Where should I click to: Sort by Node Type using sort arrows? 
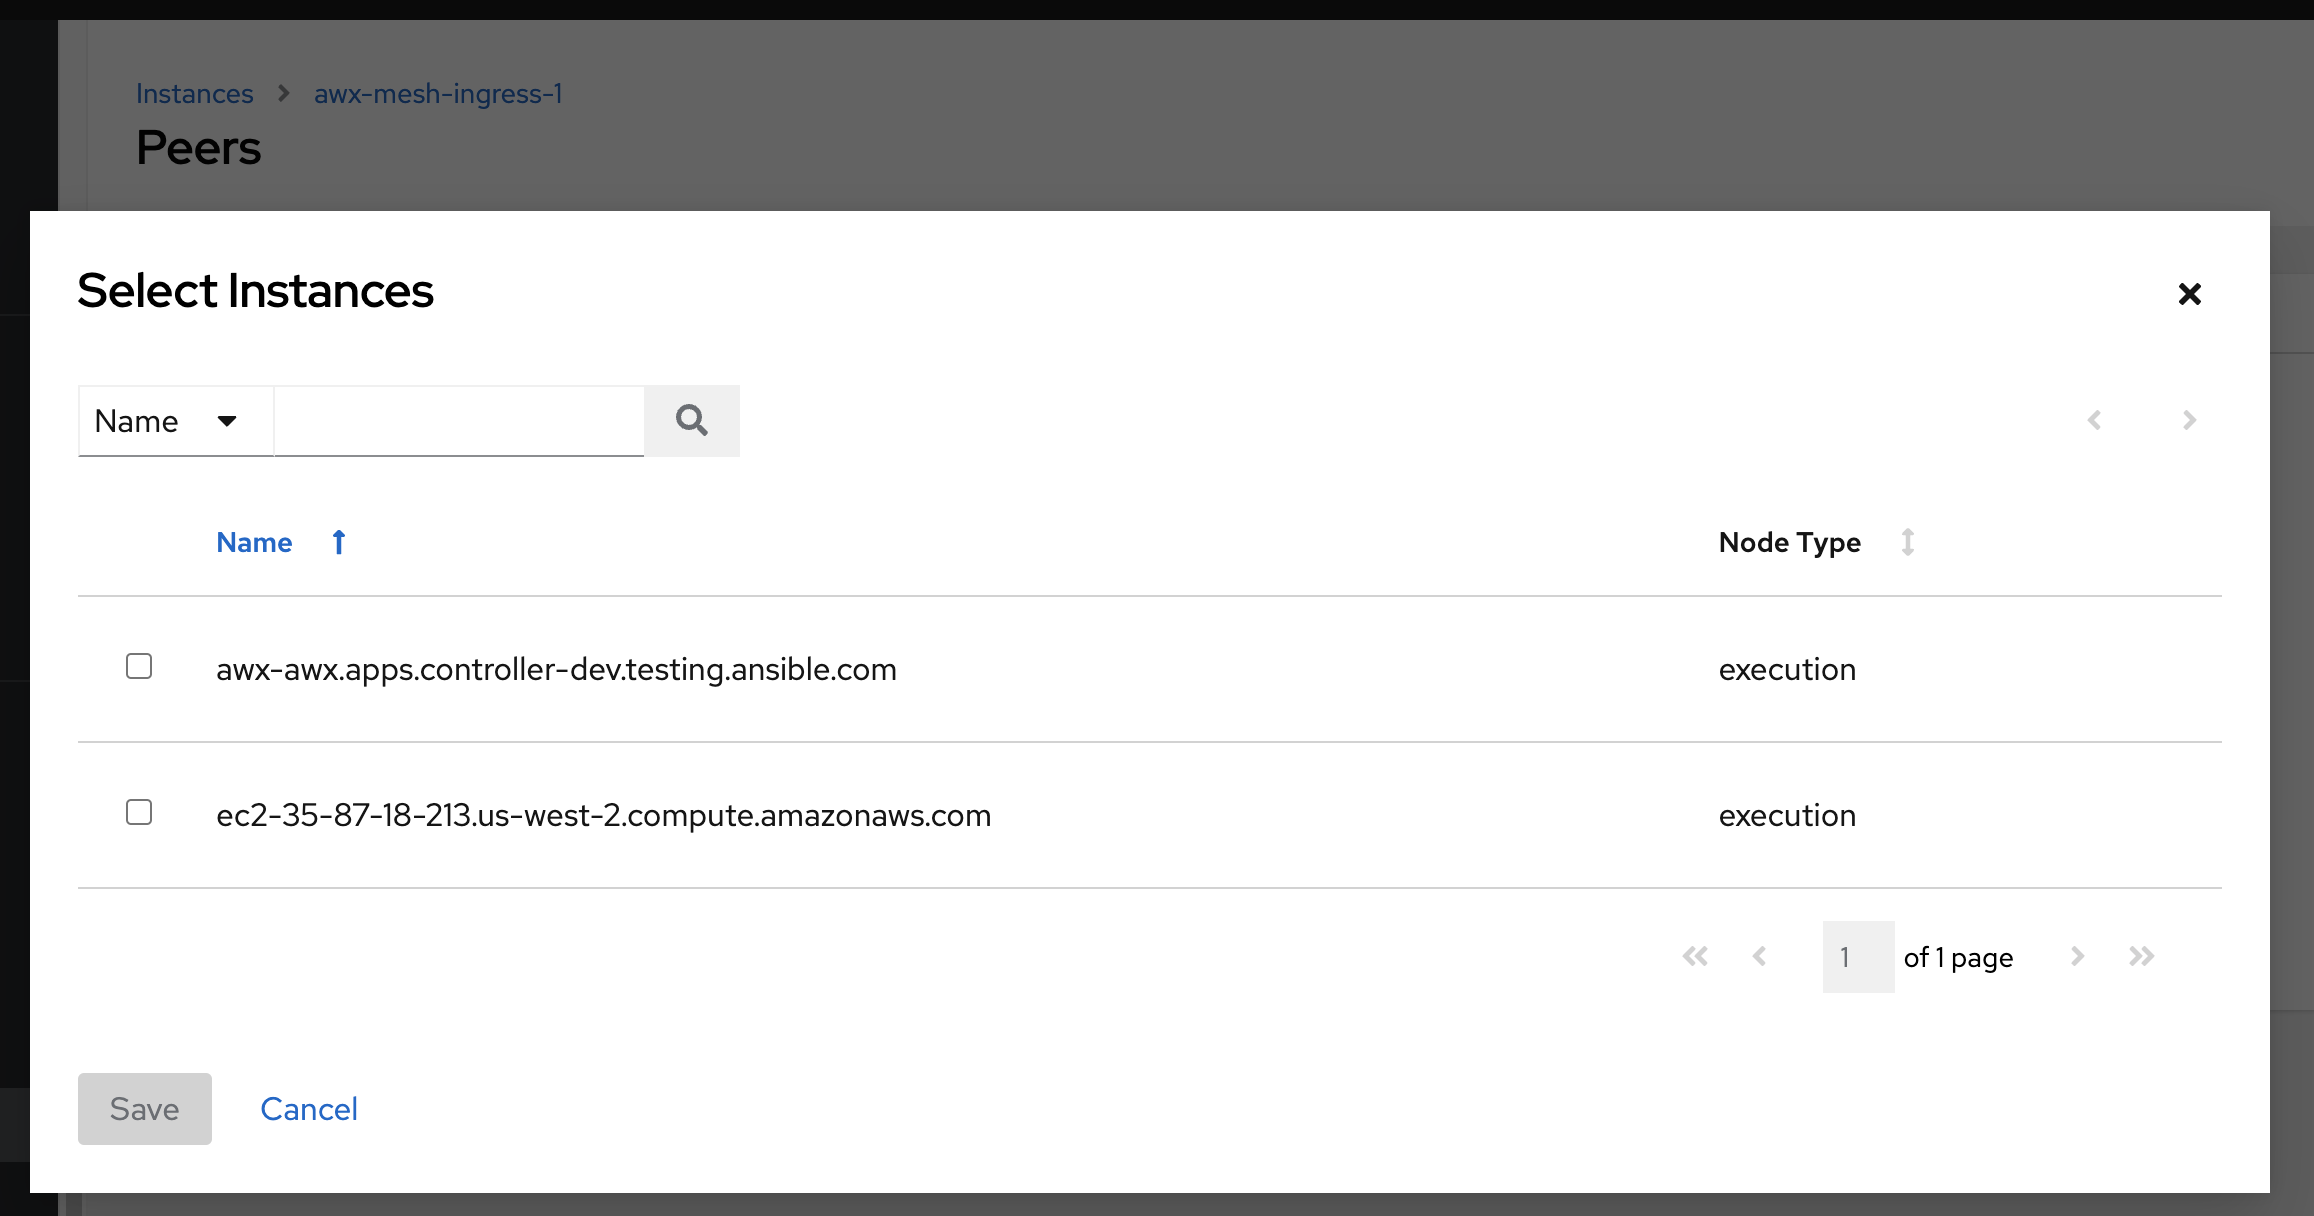1907,542
